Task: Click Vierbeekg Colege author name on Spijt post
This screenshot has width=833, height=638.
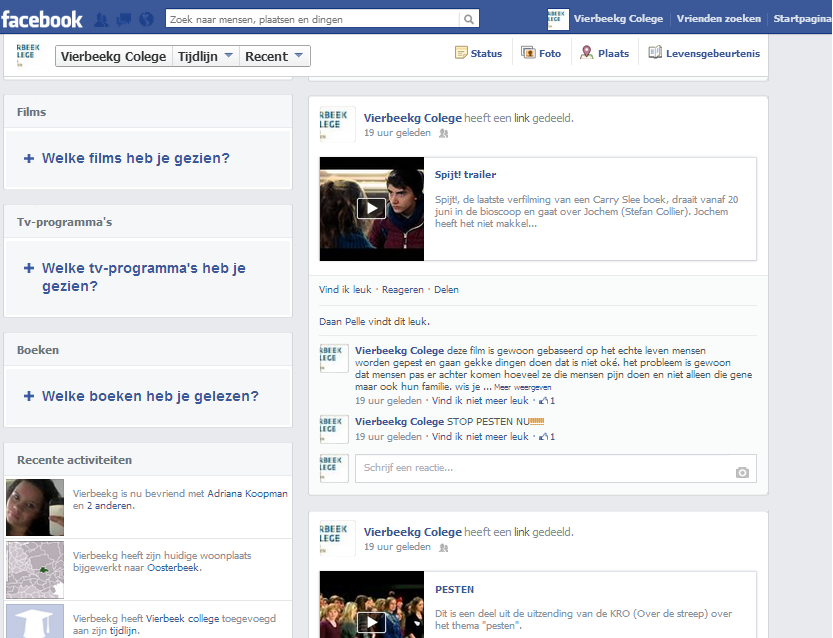Action: (413, 118)
